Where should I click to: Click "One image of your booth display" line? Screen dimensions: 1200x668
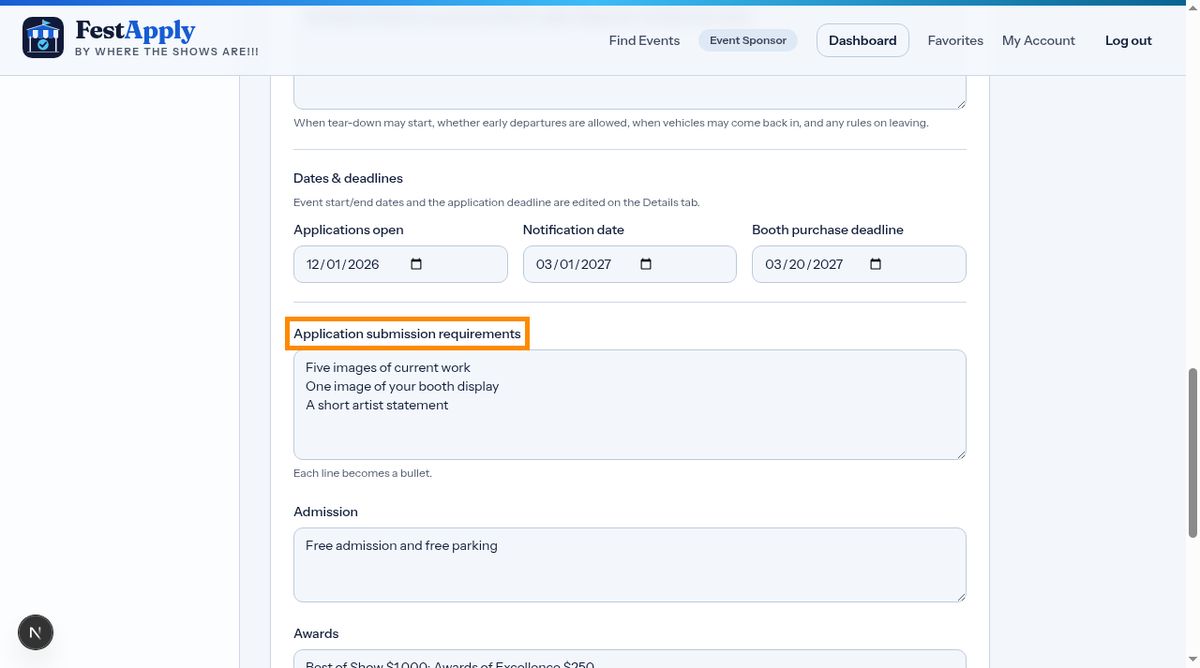coord(402,386)
